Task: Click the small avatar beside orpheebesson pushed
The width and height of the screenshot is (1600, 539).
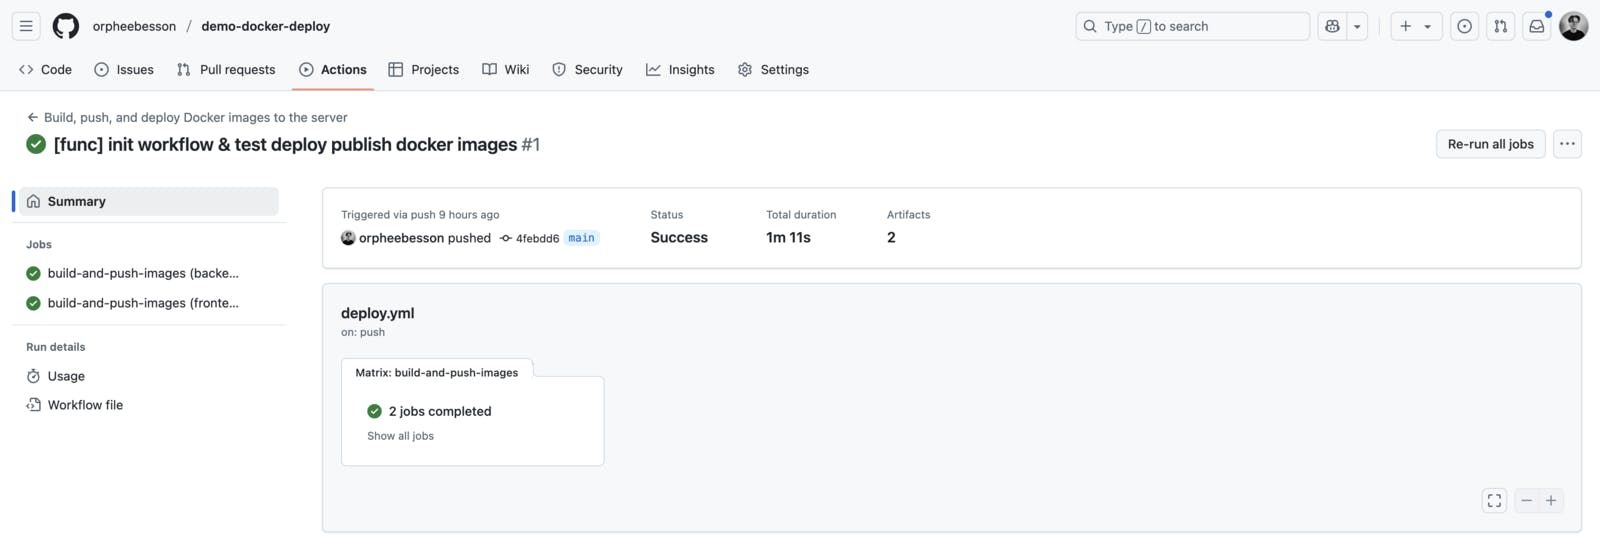Action: [348, 238]
